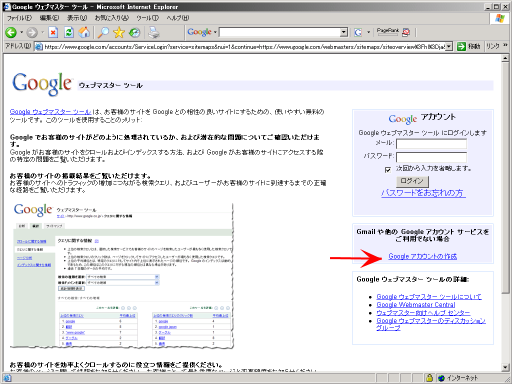Screen dimensions: 512x384
Task: Click the リンク toolbar label
Action: [x=493, y=46]
